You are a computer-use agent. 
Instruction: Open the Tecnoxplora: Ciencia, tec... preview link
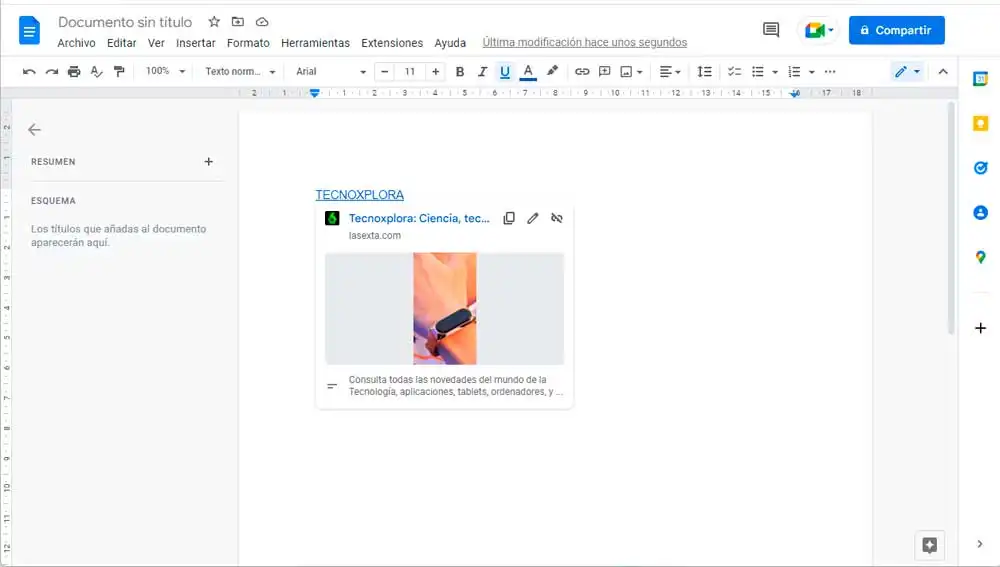[419, 218]
